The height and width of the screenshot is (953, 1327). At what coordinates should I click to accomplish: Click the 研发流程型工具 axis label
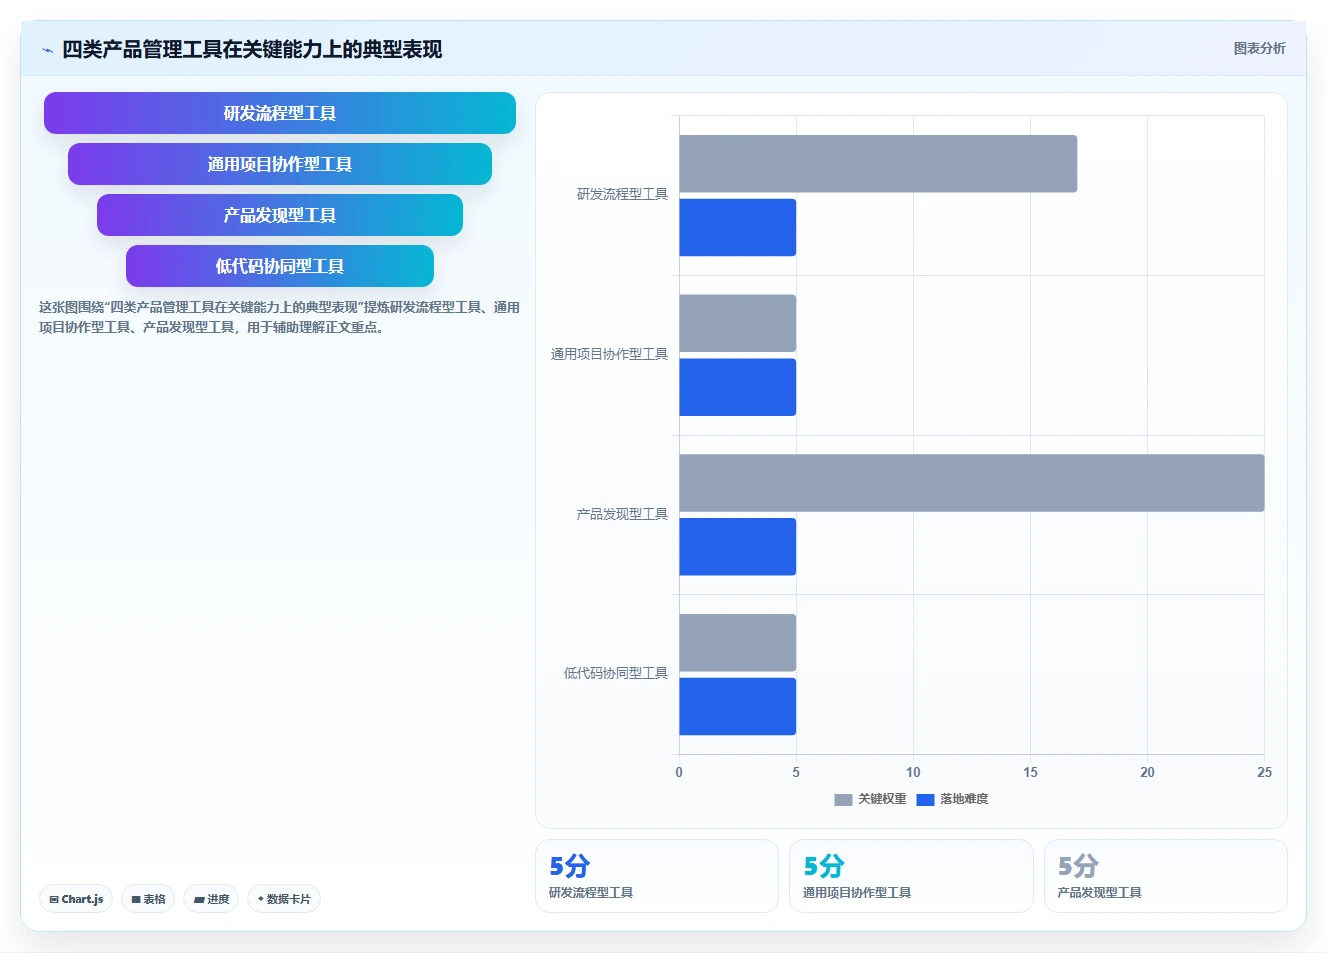(x=622, y=194)
